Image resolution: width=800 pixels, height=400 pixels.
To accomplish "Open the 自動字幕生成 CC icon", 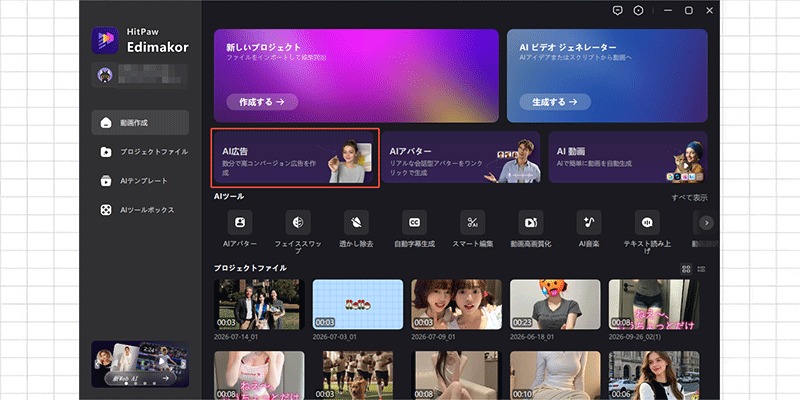I will pos(414,222).
